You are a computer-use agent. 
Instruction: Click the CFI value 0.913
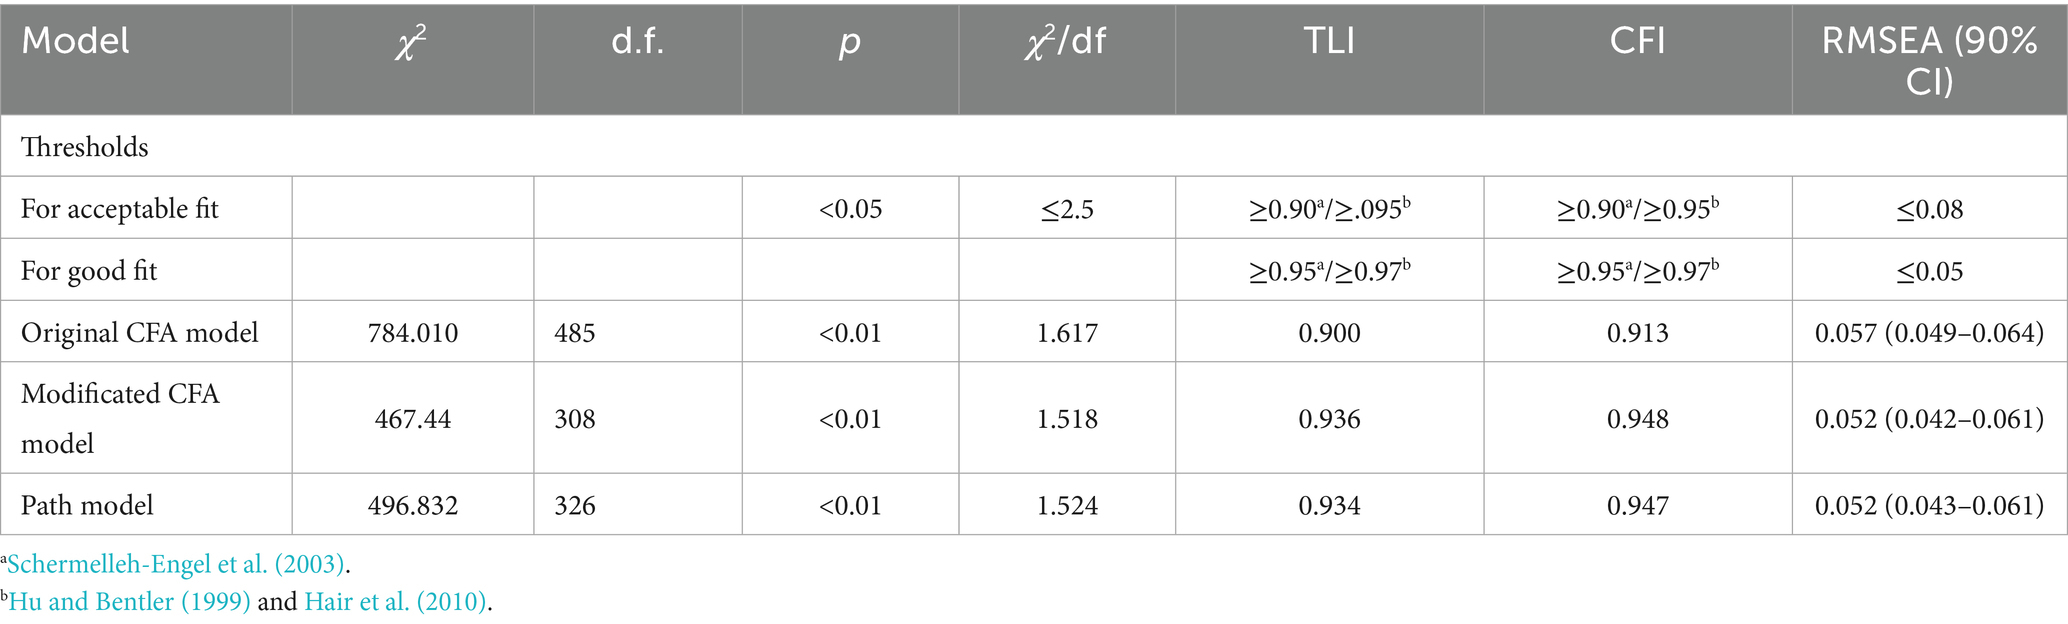[1637, 332]
